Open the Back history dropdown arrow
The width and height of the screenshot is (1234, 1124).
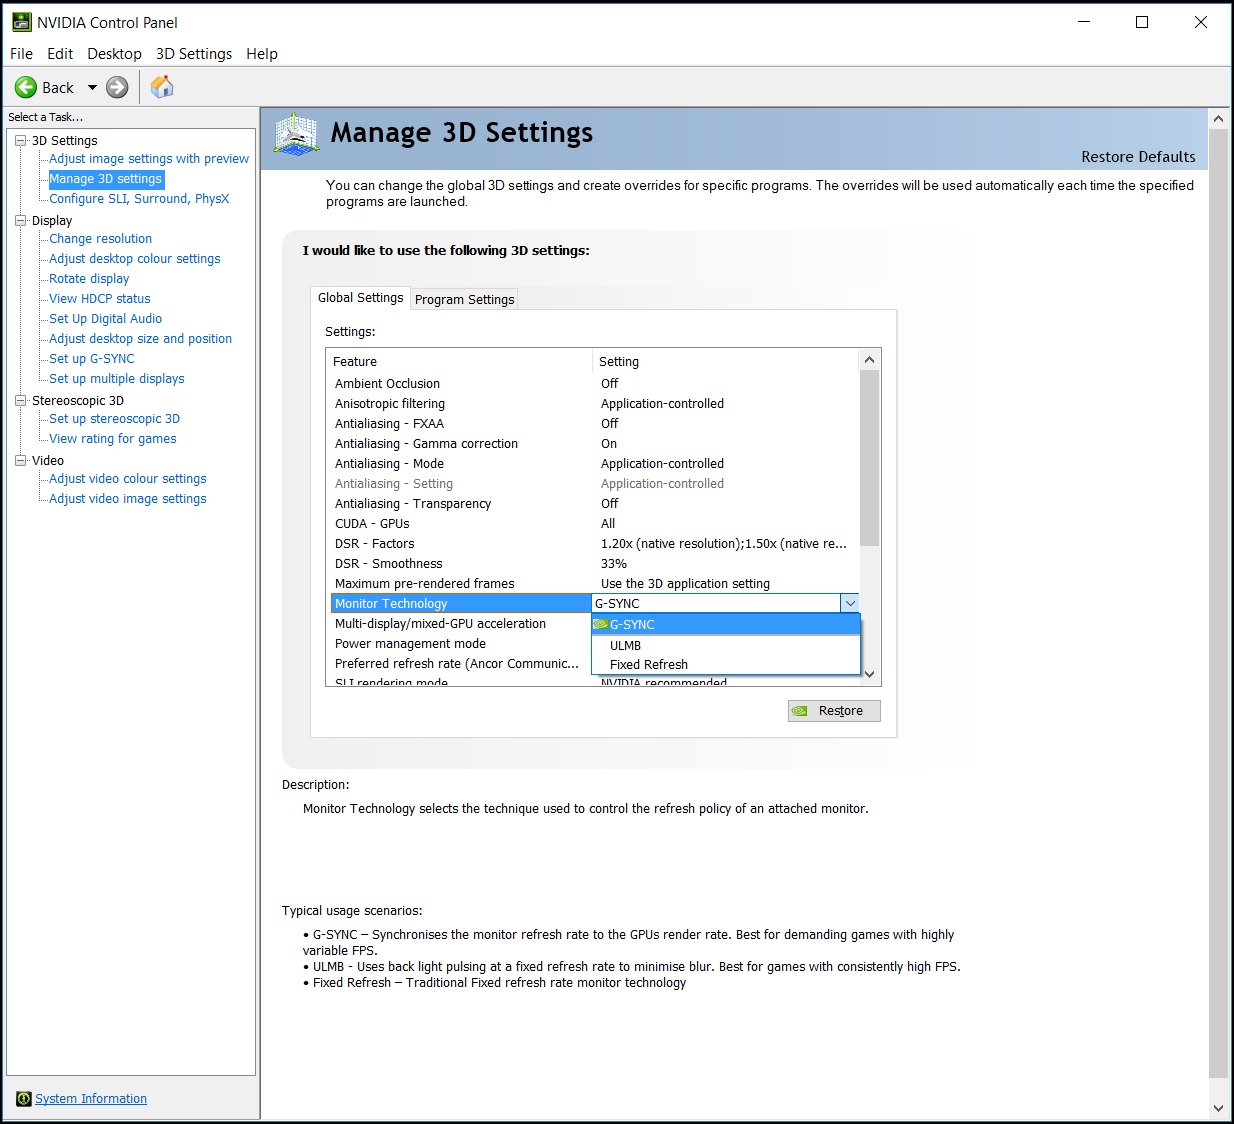pyautogui.click(x=92, y=88)
